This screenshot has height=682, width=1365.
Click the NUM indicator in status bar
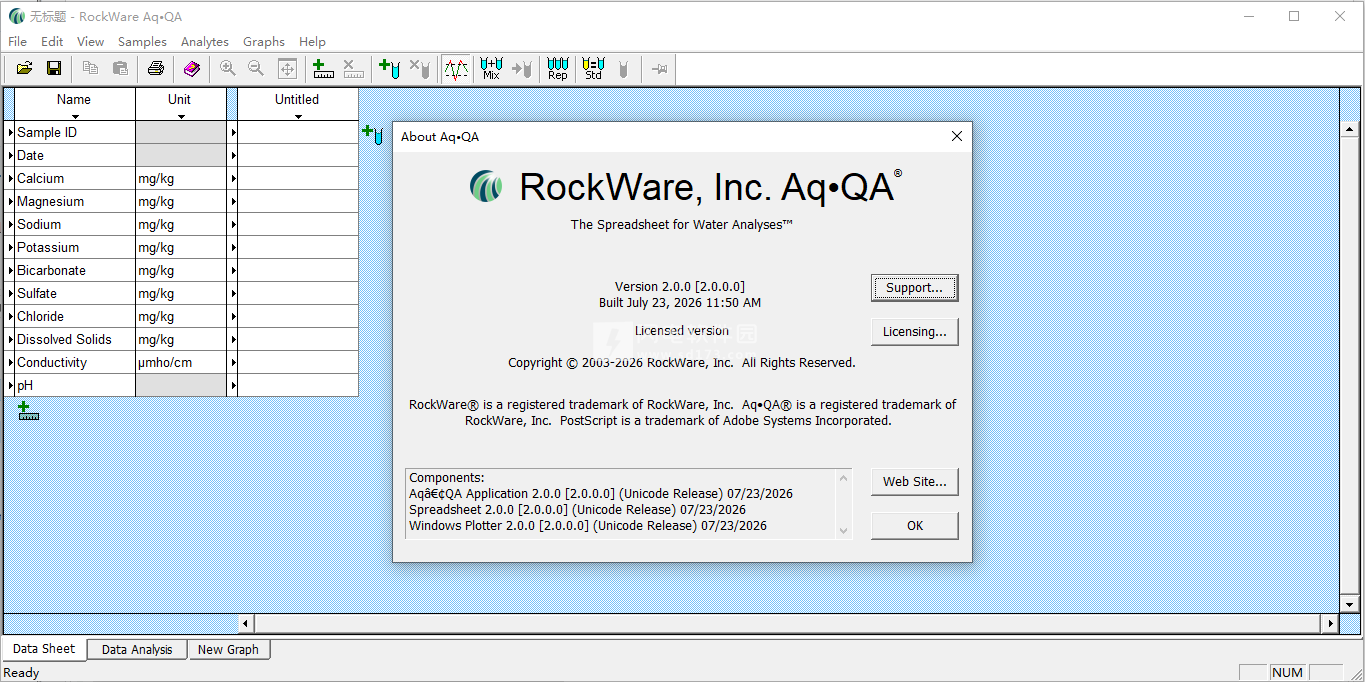(1288, 673)
